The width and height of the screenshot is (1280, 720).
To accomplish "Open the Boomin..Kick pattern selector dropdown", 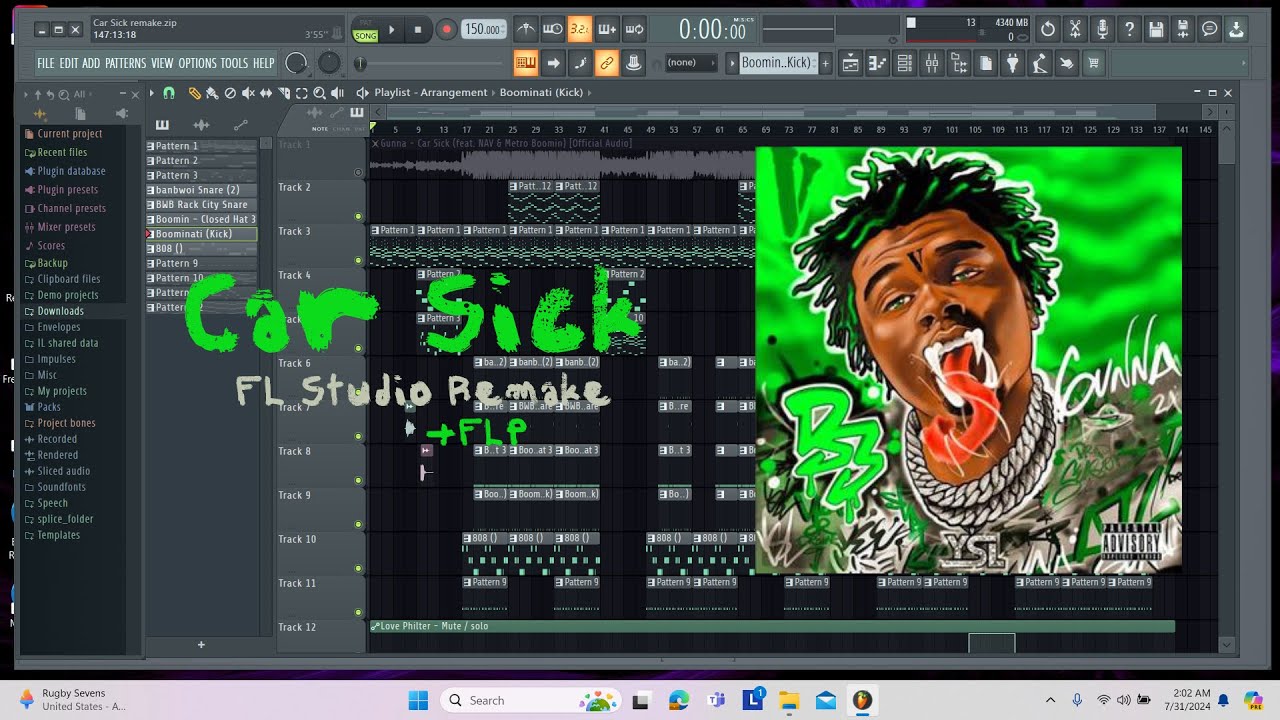I will tap(777, 63).
